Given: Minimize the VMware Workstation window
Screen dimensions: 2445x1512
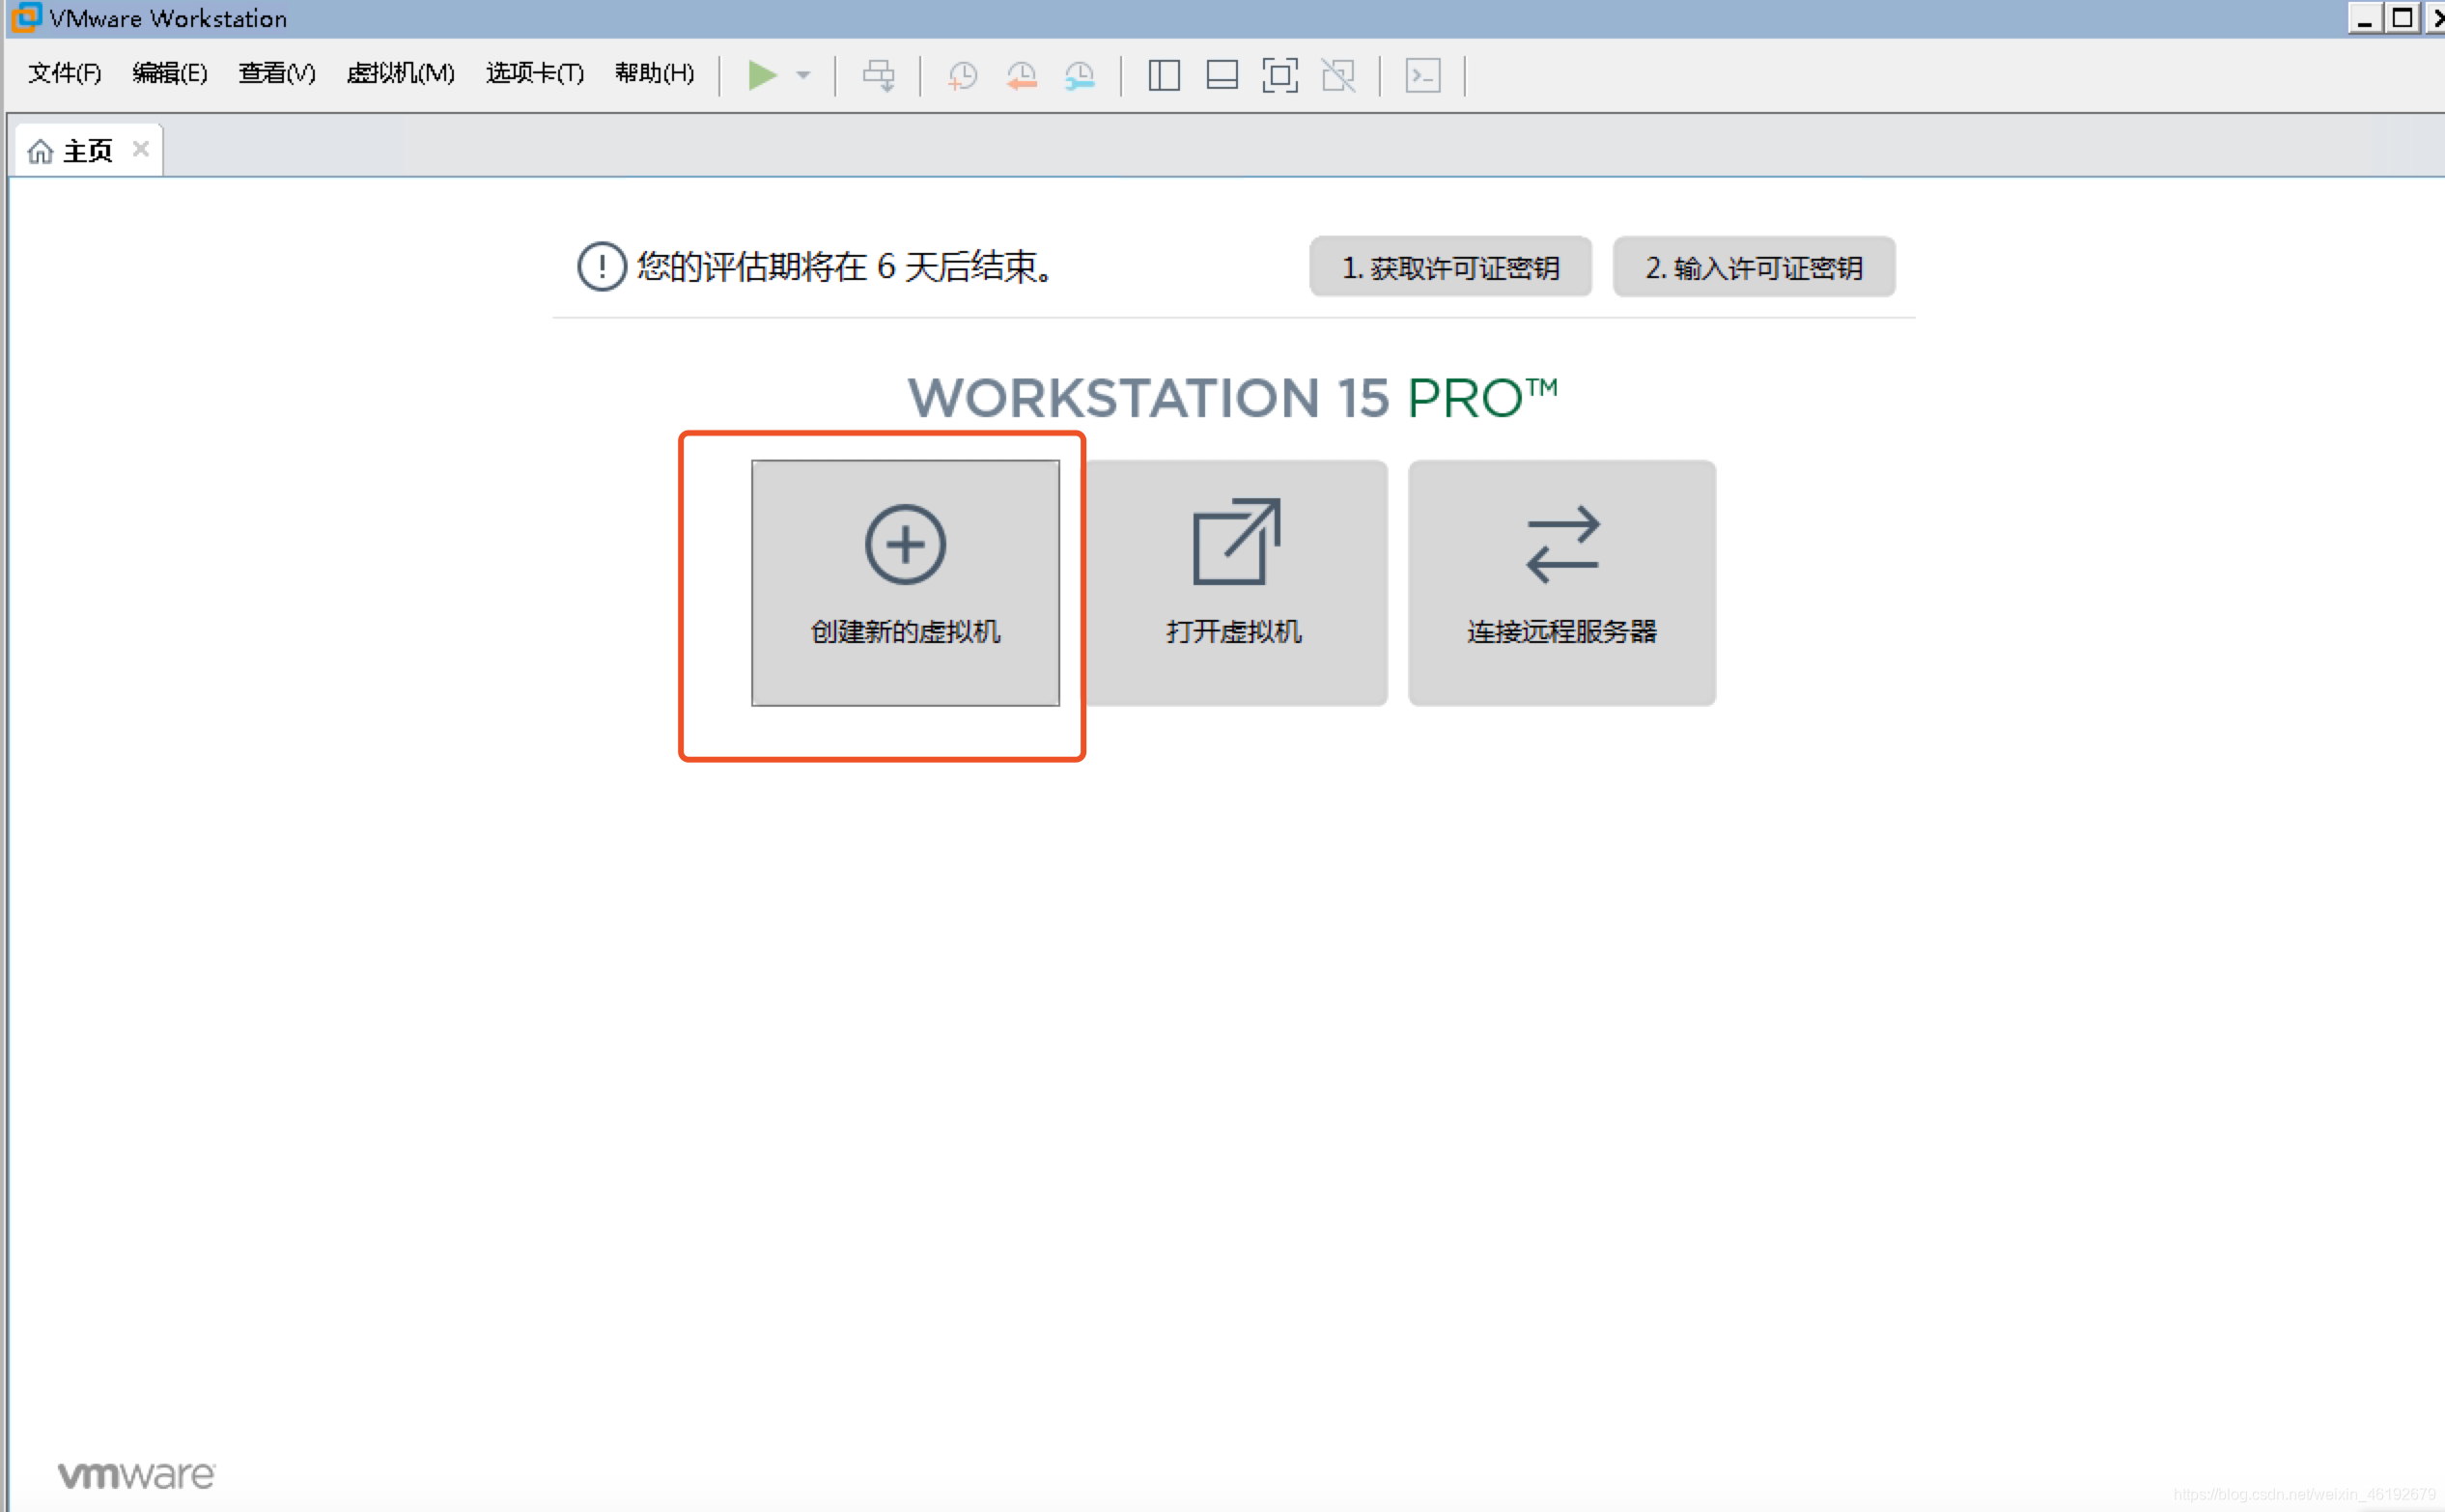Looking at the screenshot, I should pyautogui.click(x=2365, y=18).
